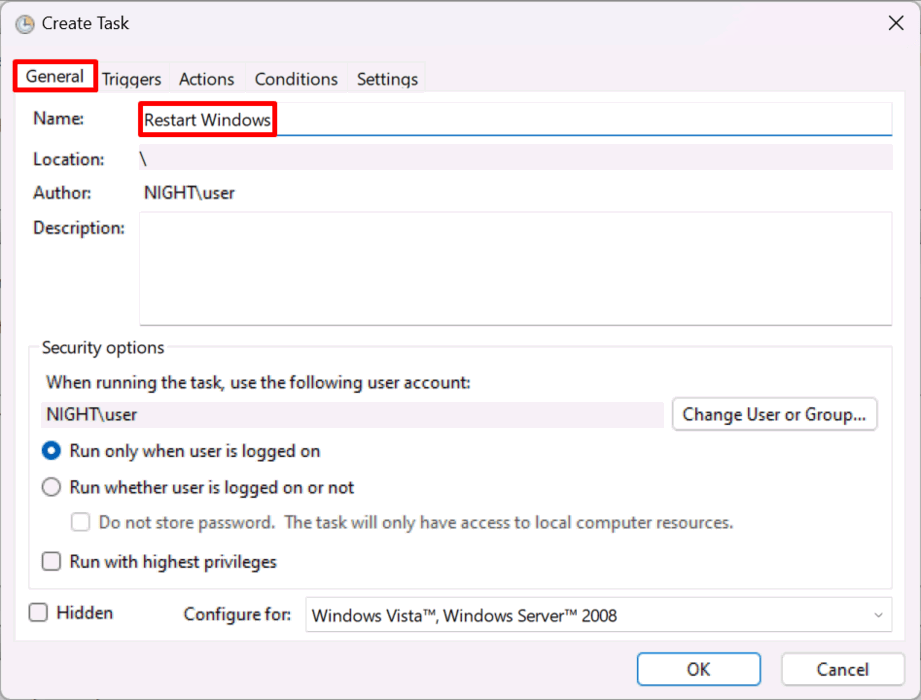Click the Location: label
This screenshot has width=921, height=700.
(x=69, y=159)
